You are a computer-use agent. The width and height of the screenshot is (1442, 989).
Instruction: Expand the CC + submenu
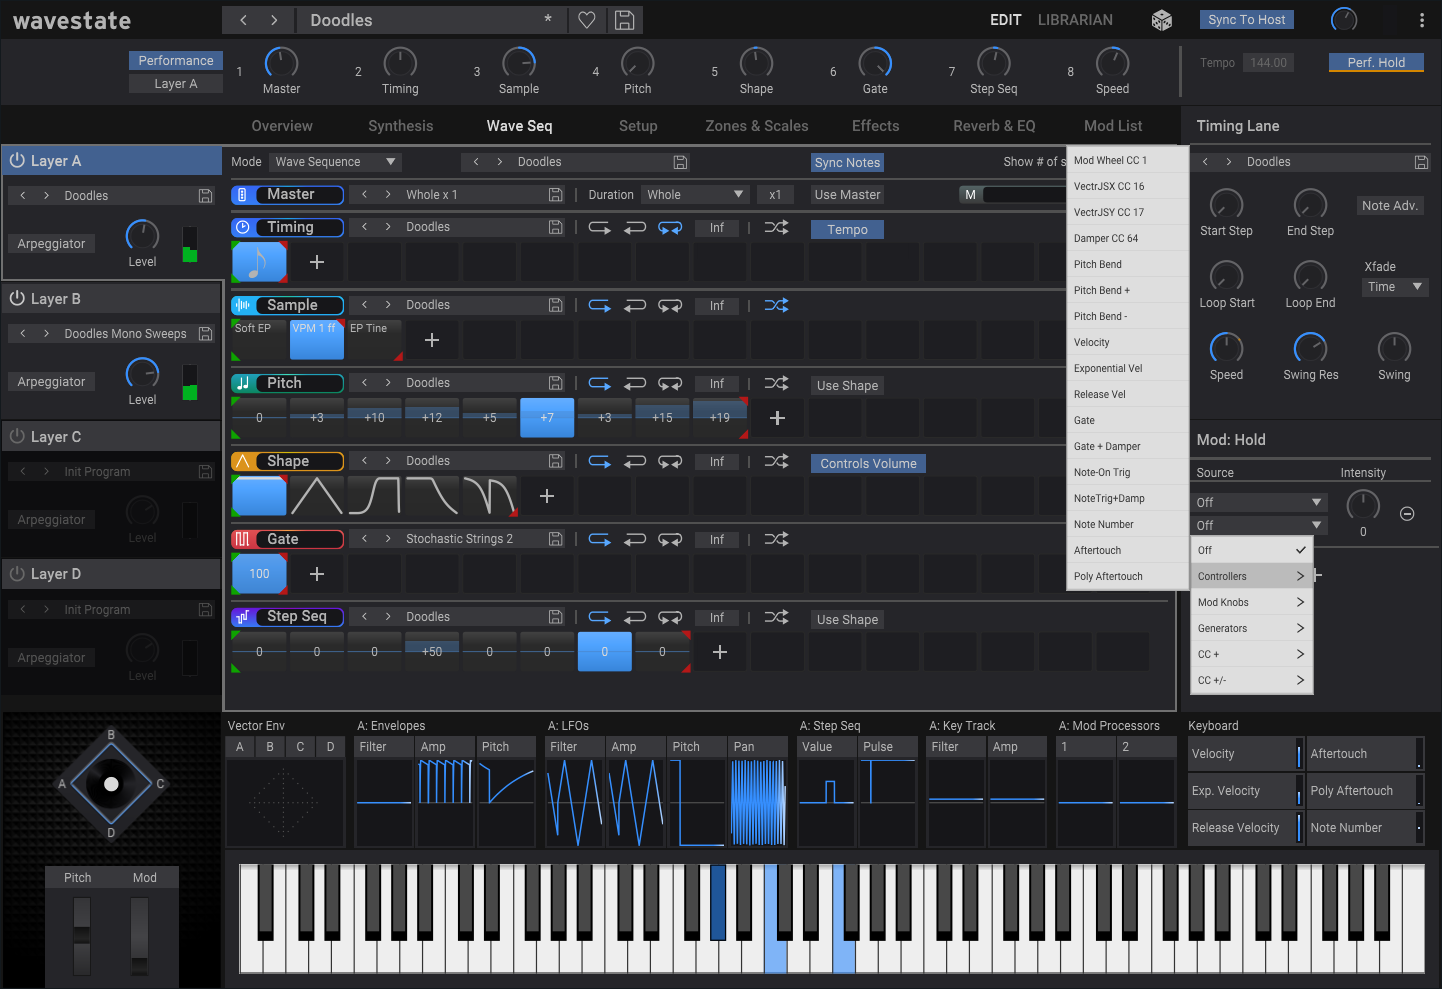pos(1252,654)
